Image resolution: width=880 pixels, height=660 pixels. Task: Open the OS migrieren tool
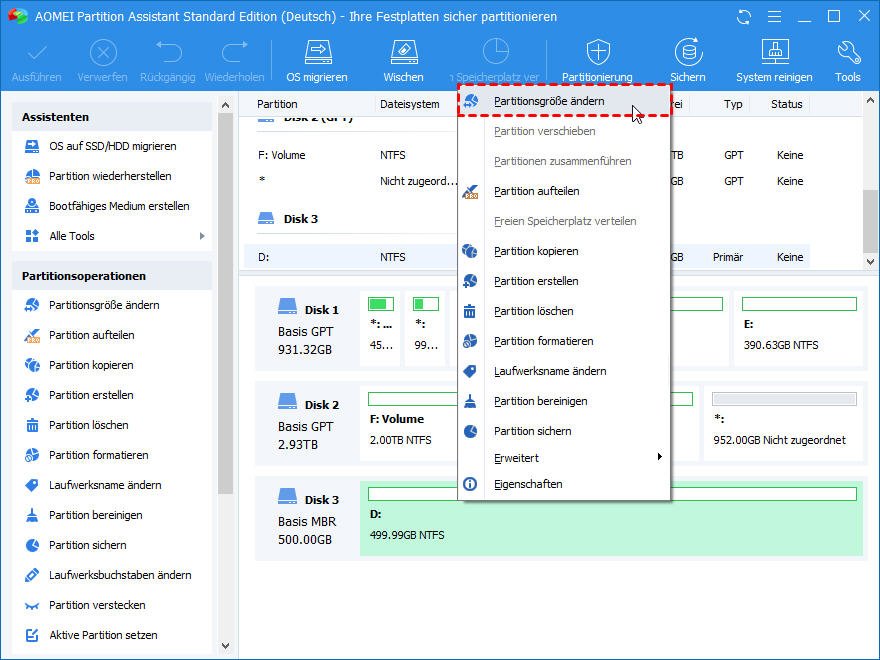(x=317, y=61)
